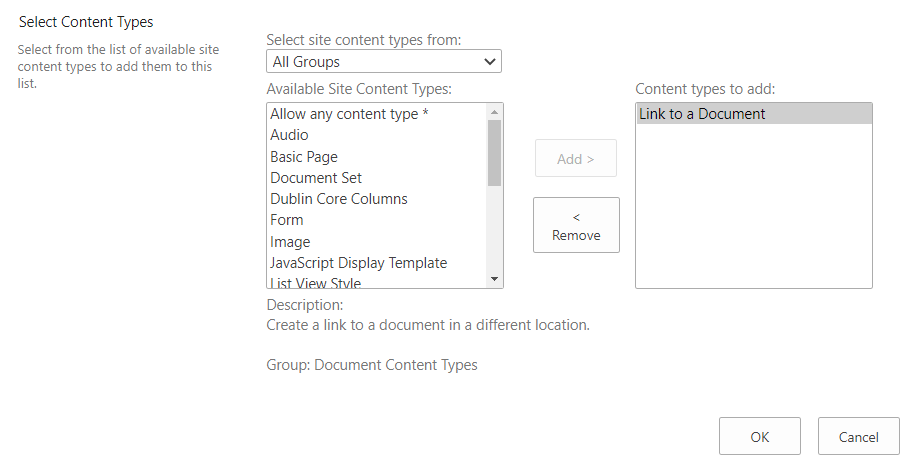Screen dimensions: 908x463
Task: Pick Dublin Core Columns from list
Action: [339, 199]
